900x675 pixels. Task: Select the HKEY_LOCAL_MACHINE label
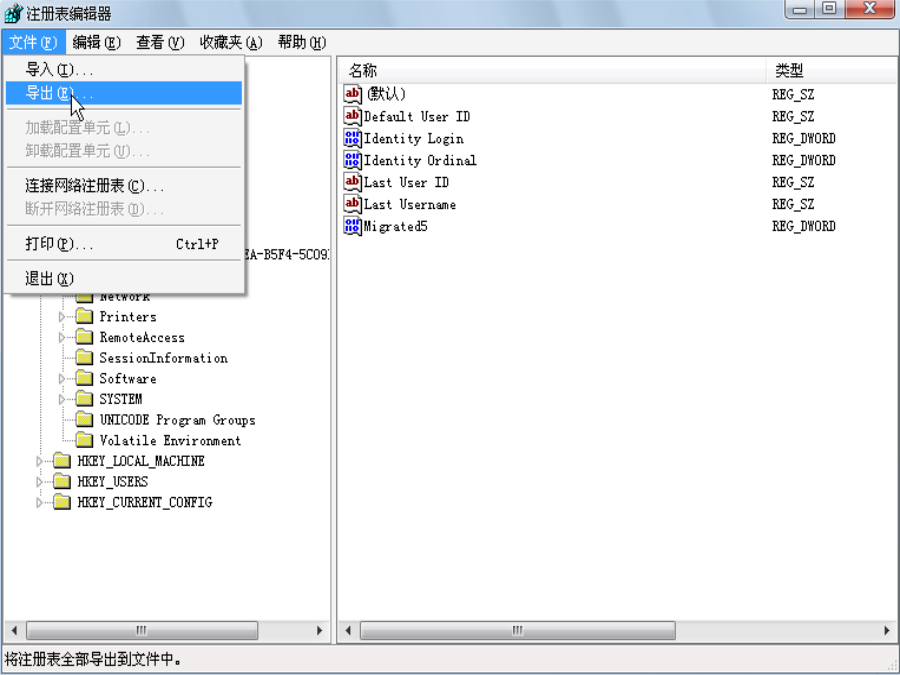(141, 461)
